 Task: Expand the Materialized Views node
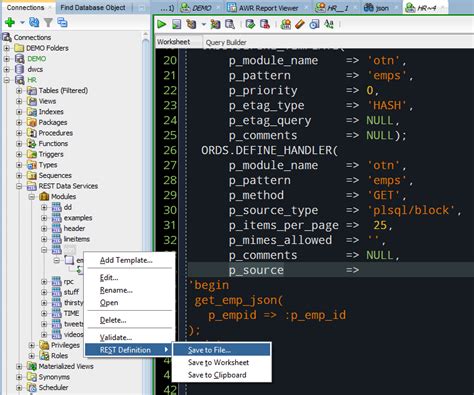pos(19,366)
